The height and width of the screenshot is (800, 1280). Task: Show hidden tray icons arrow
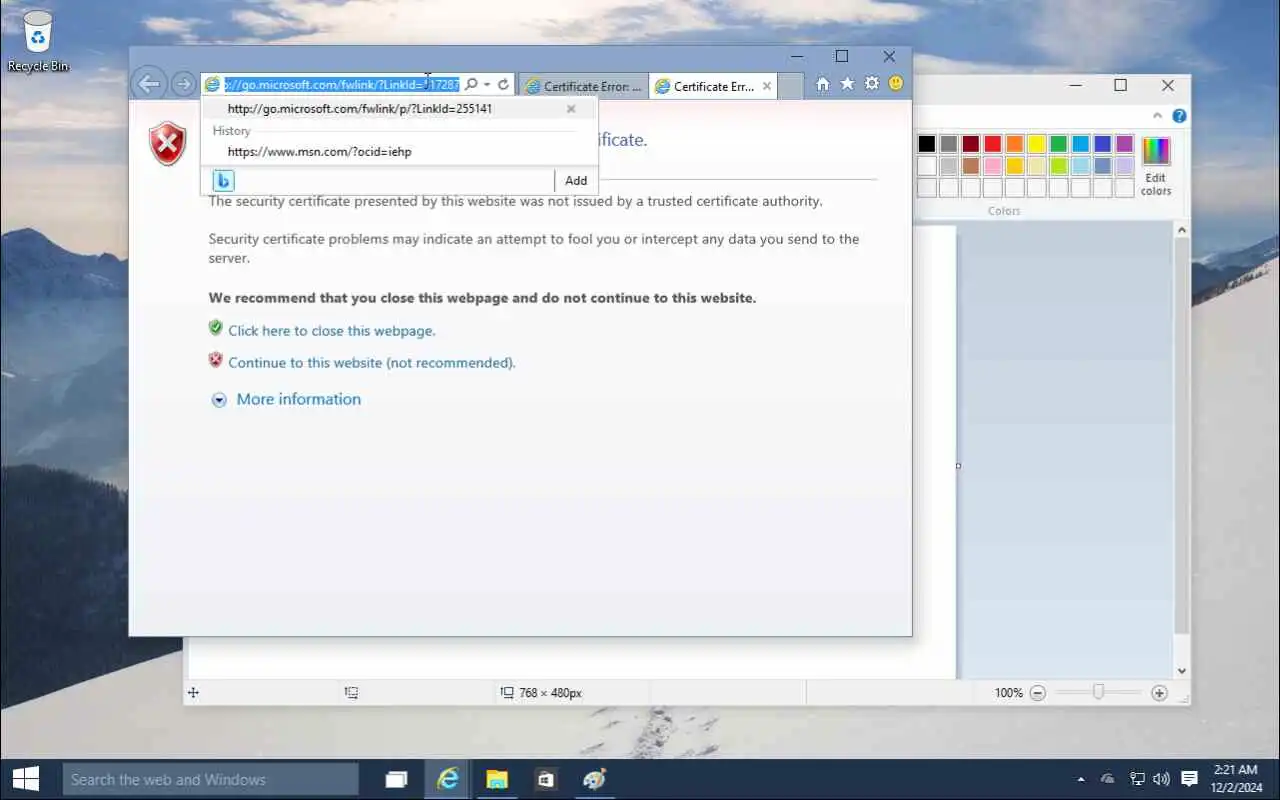pos(1080,779)
